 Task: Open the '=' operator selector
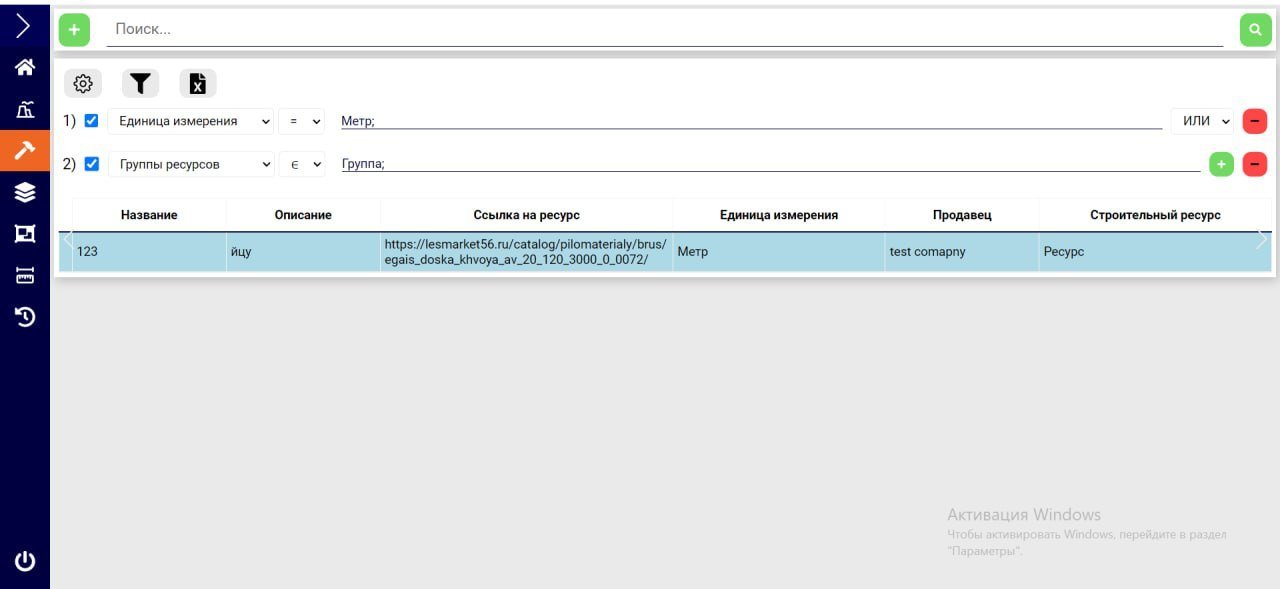(303, 120)
